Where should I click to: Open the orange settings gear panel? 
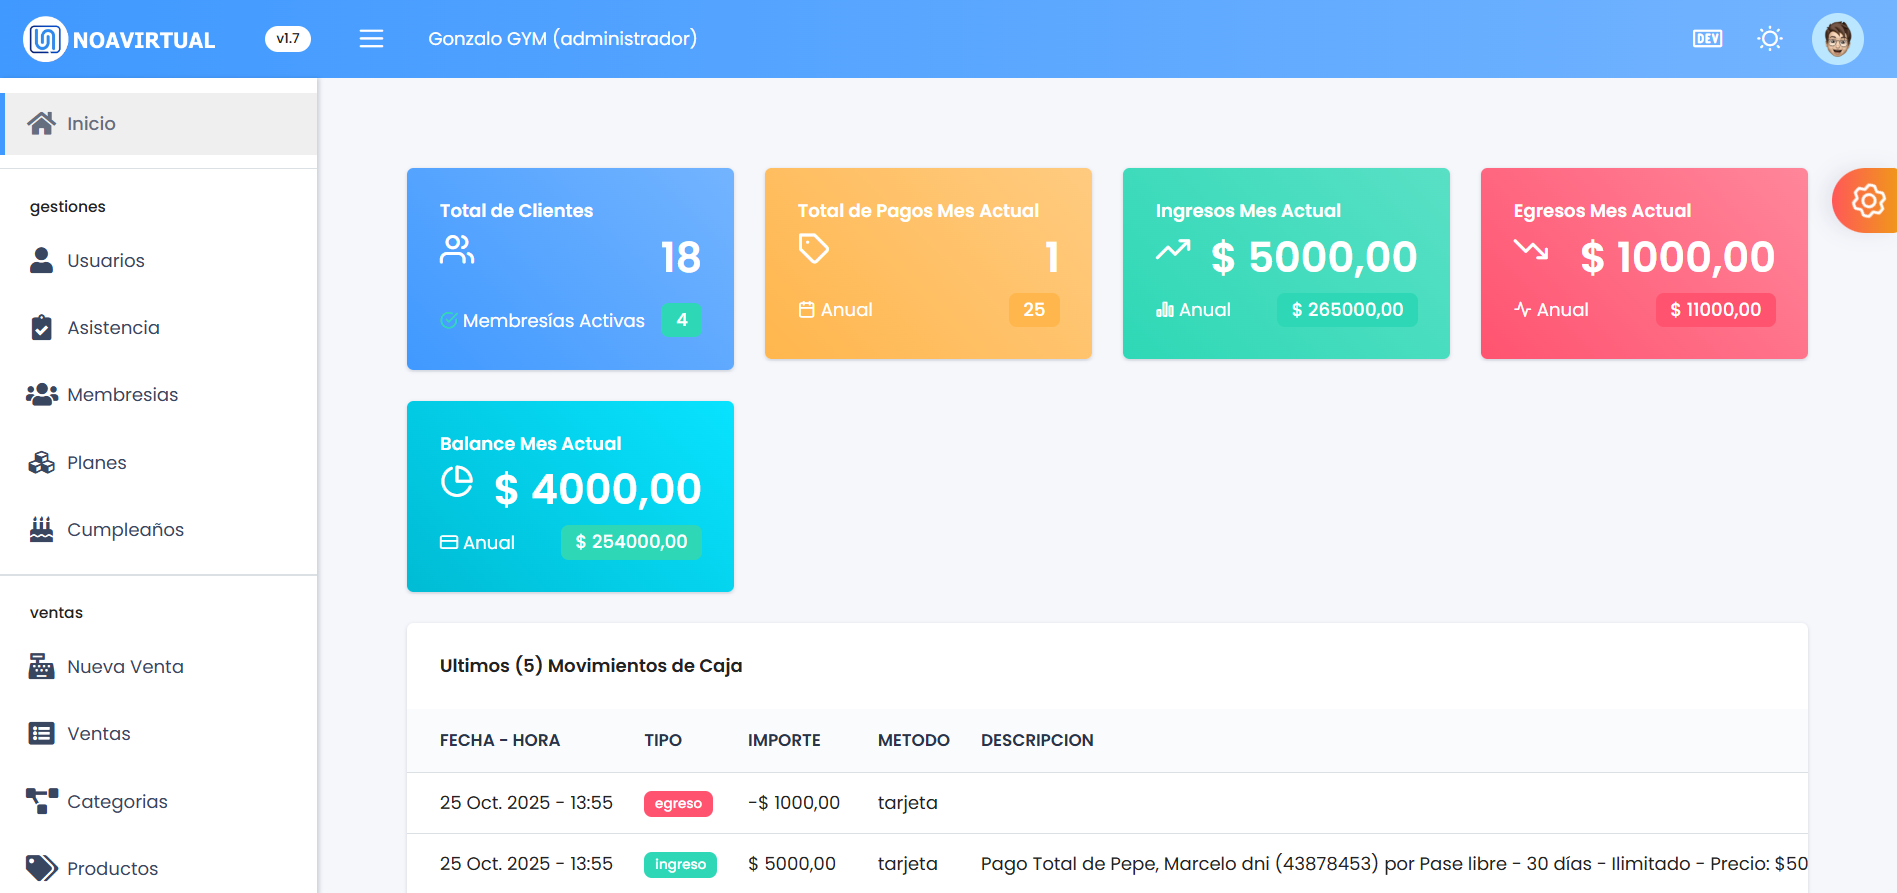[x=1867, y=201]
